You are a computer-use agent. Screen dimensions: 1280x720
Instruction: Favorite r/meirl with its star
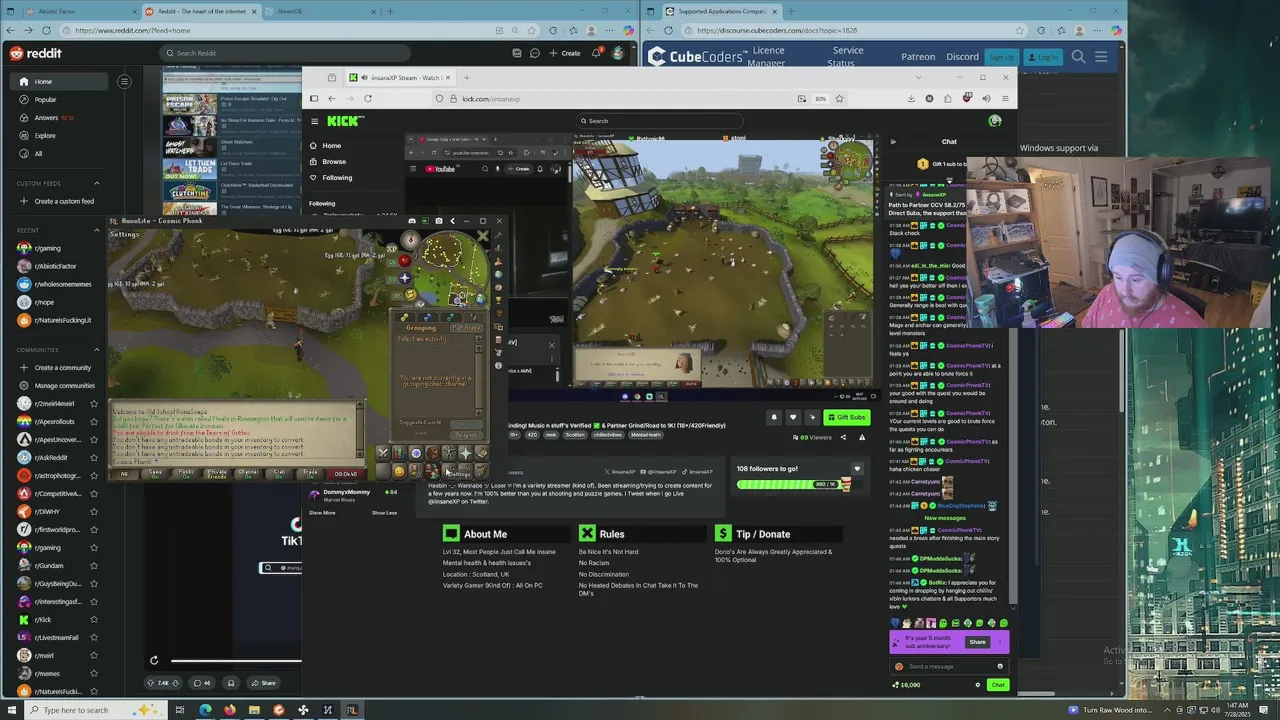pyautogui.click(x=94, y=656)
